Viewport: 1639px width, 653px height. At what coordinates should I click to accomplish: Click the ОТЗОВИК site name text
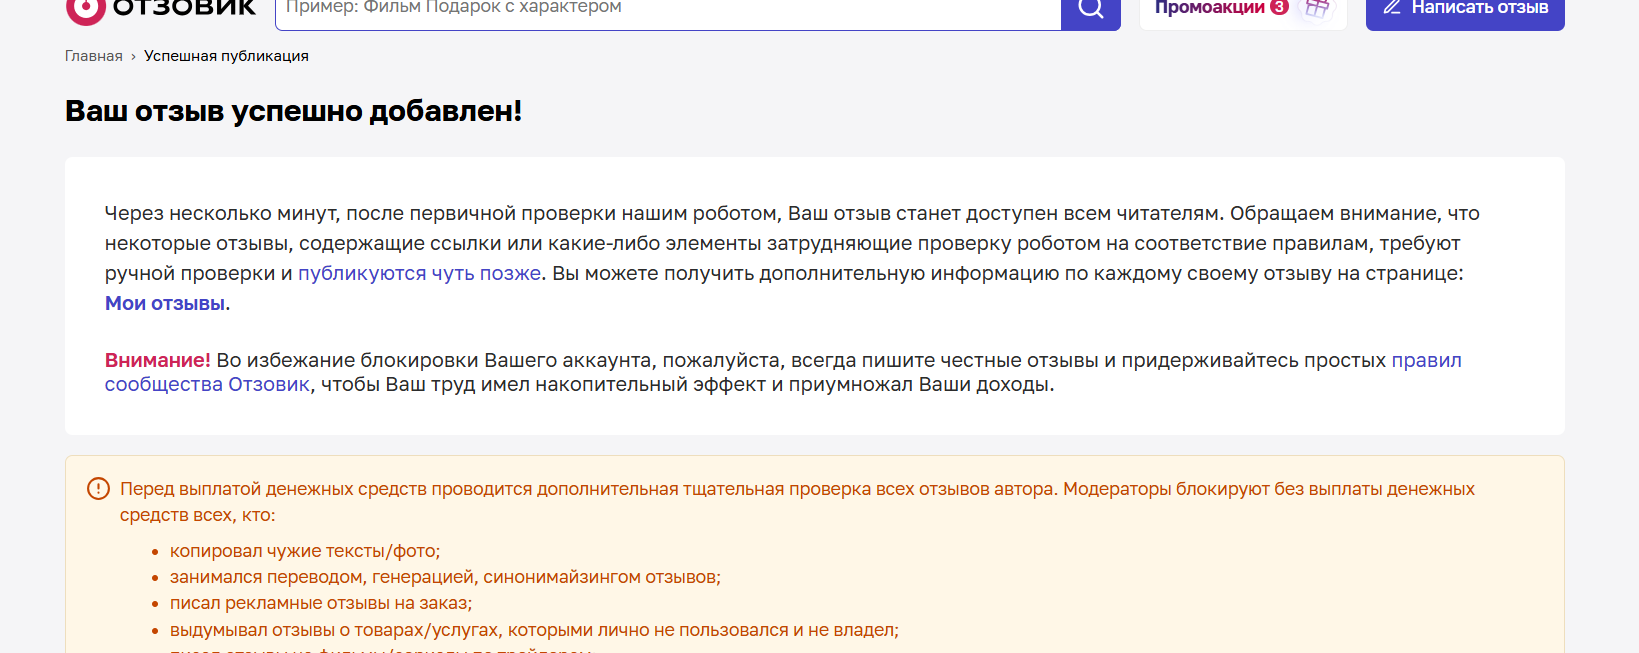pyautogui.click(x=185, y=8)
